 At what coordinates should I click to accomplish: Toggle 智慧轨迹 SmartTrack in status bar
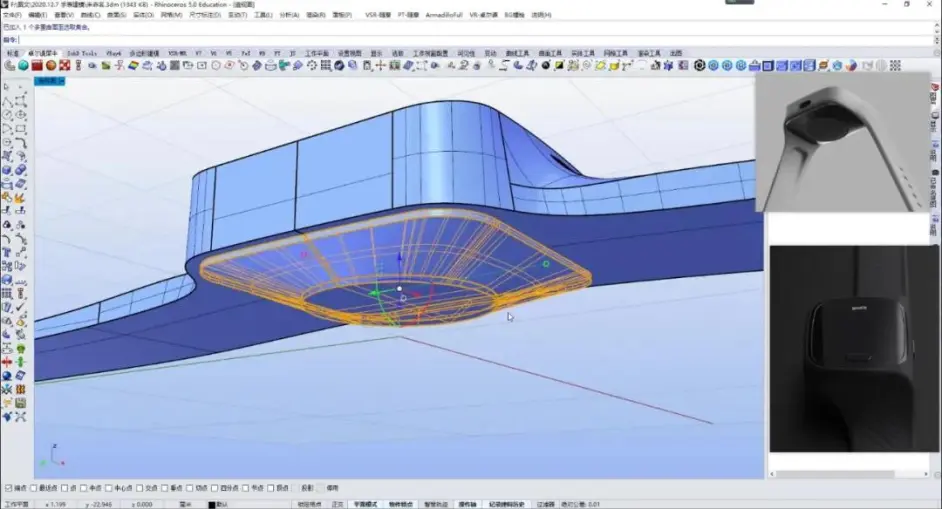click(x=436, y=504)
